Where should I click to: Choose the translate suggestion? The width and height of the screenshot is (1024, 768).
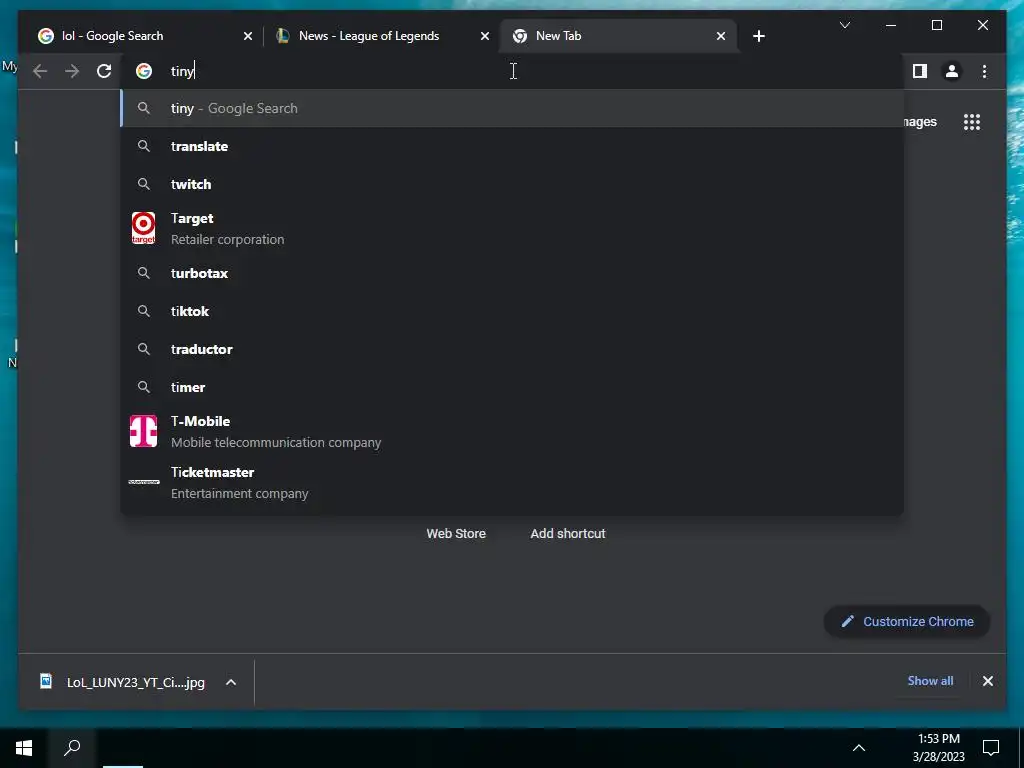(x=512, y=146)
